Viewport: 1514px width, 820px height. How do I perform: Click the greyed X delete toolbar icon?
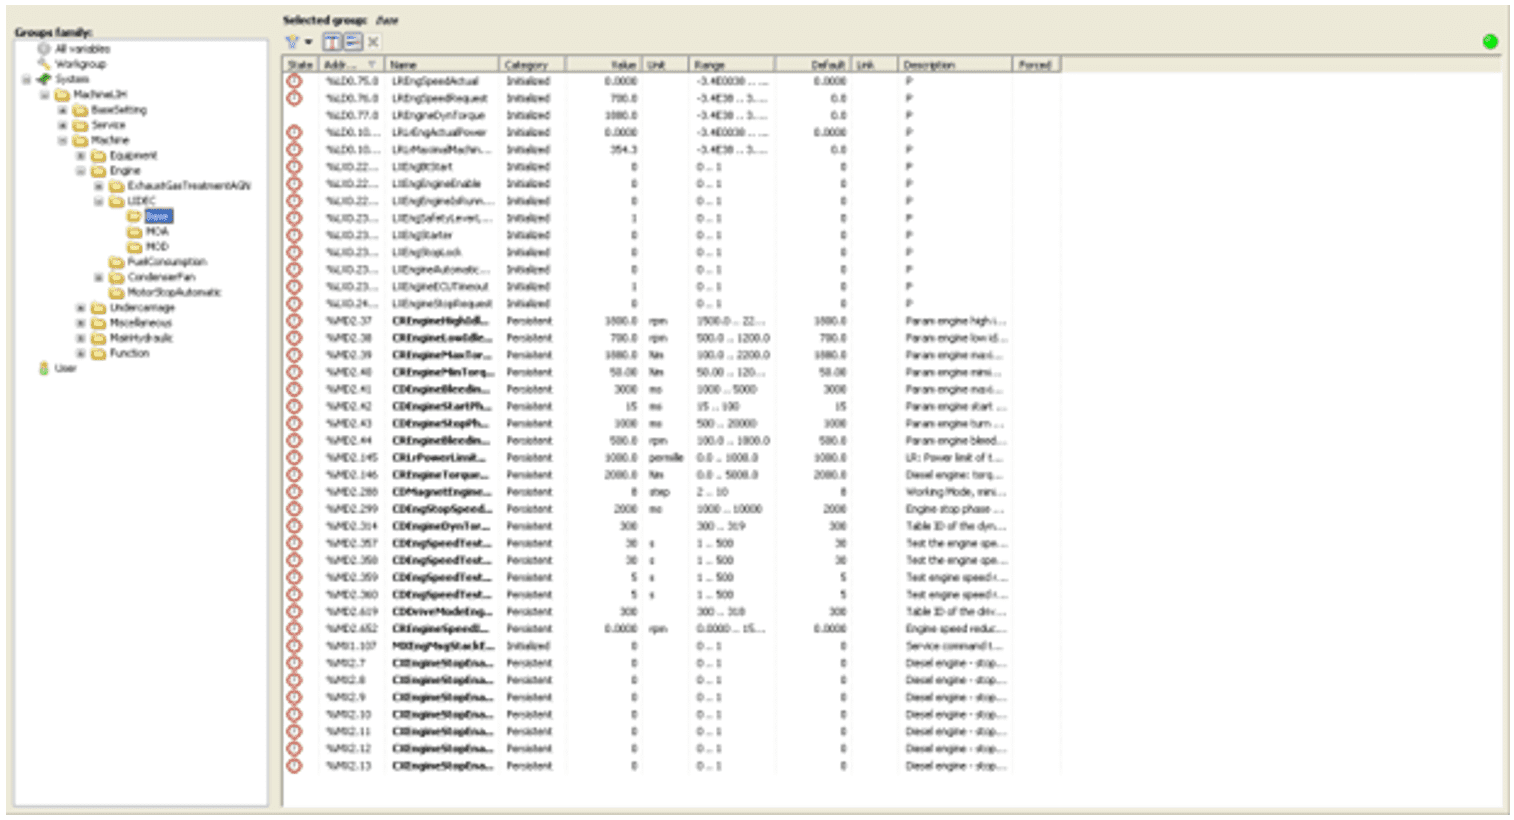[373, 42]
